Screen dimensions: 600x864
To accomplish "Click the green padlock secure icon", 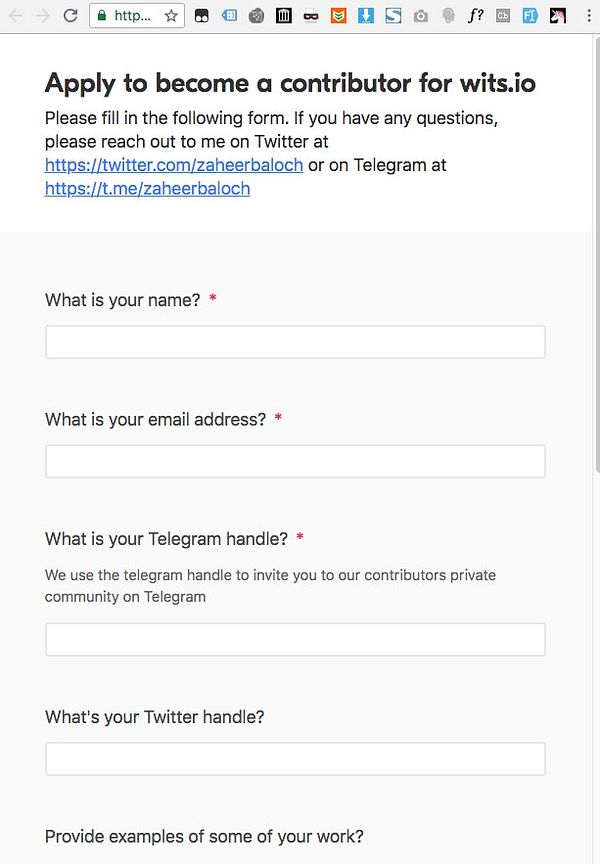I will [x=101, y=16].
